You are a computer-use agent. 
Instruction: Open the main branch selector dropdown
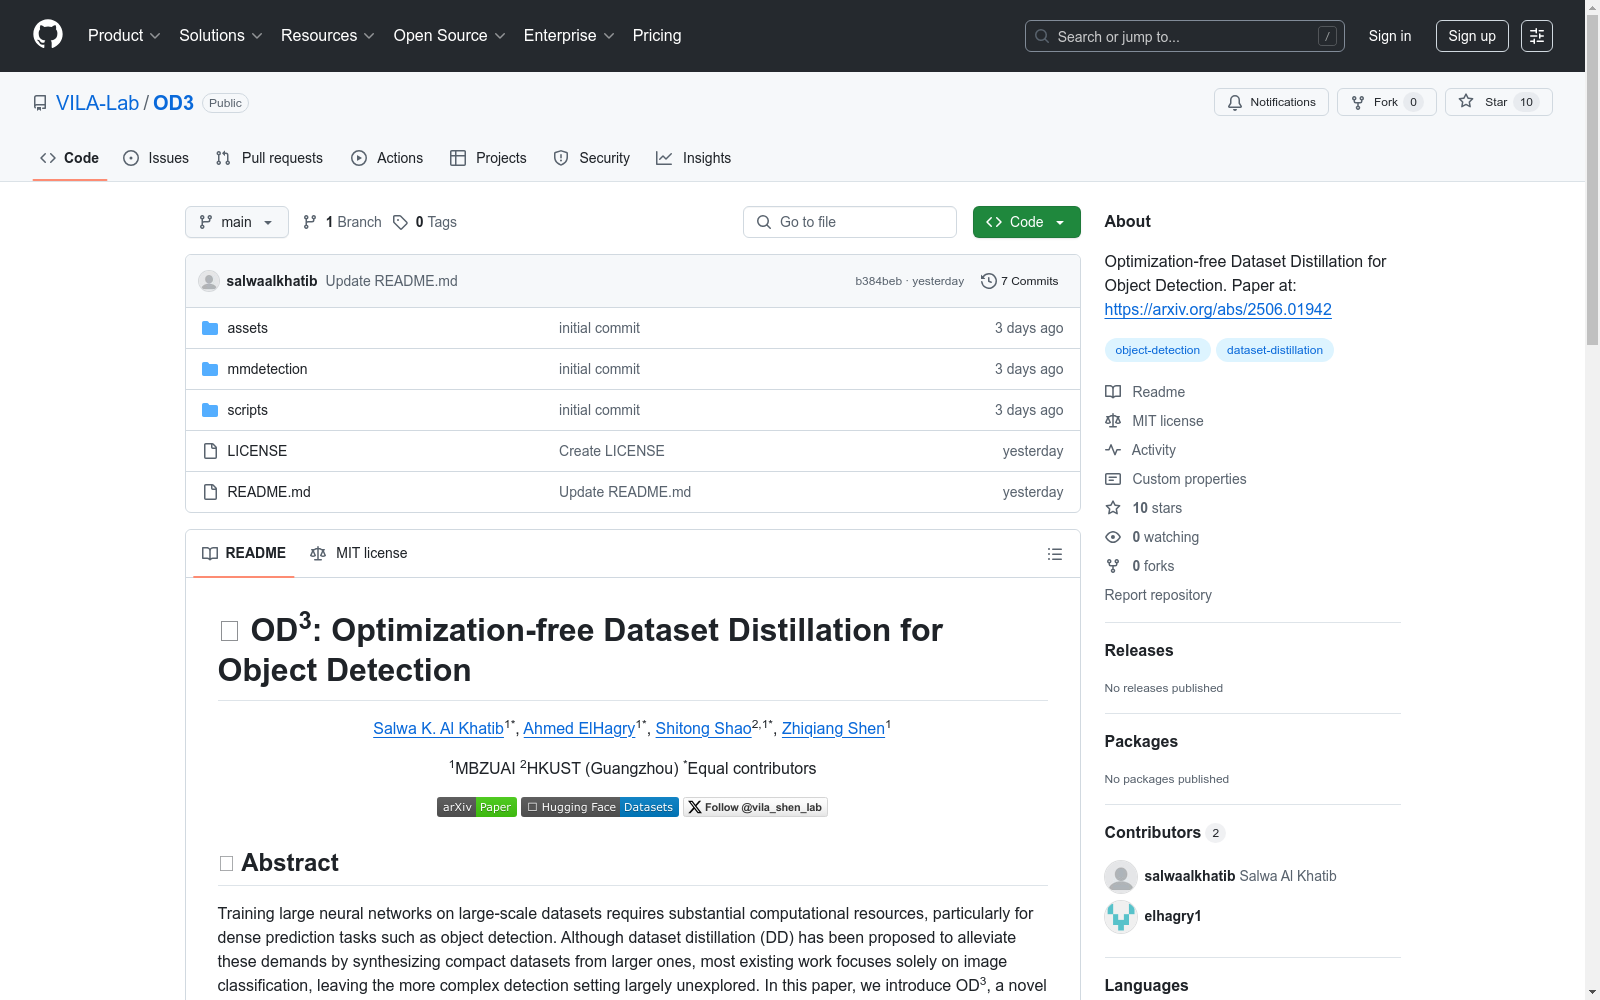click(237, 222)
